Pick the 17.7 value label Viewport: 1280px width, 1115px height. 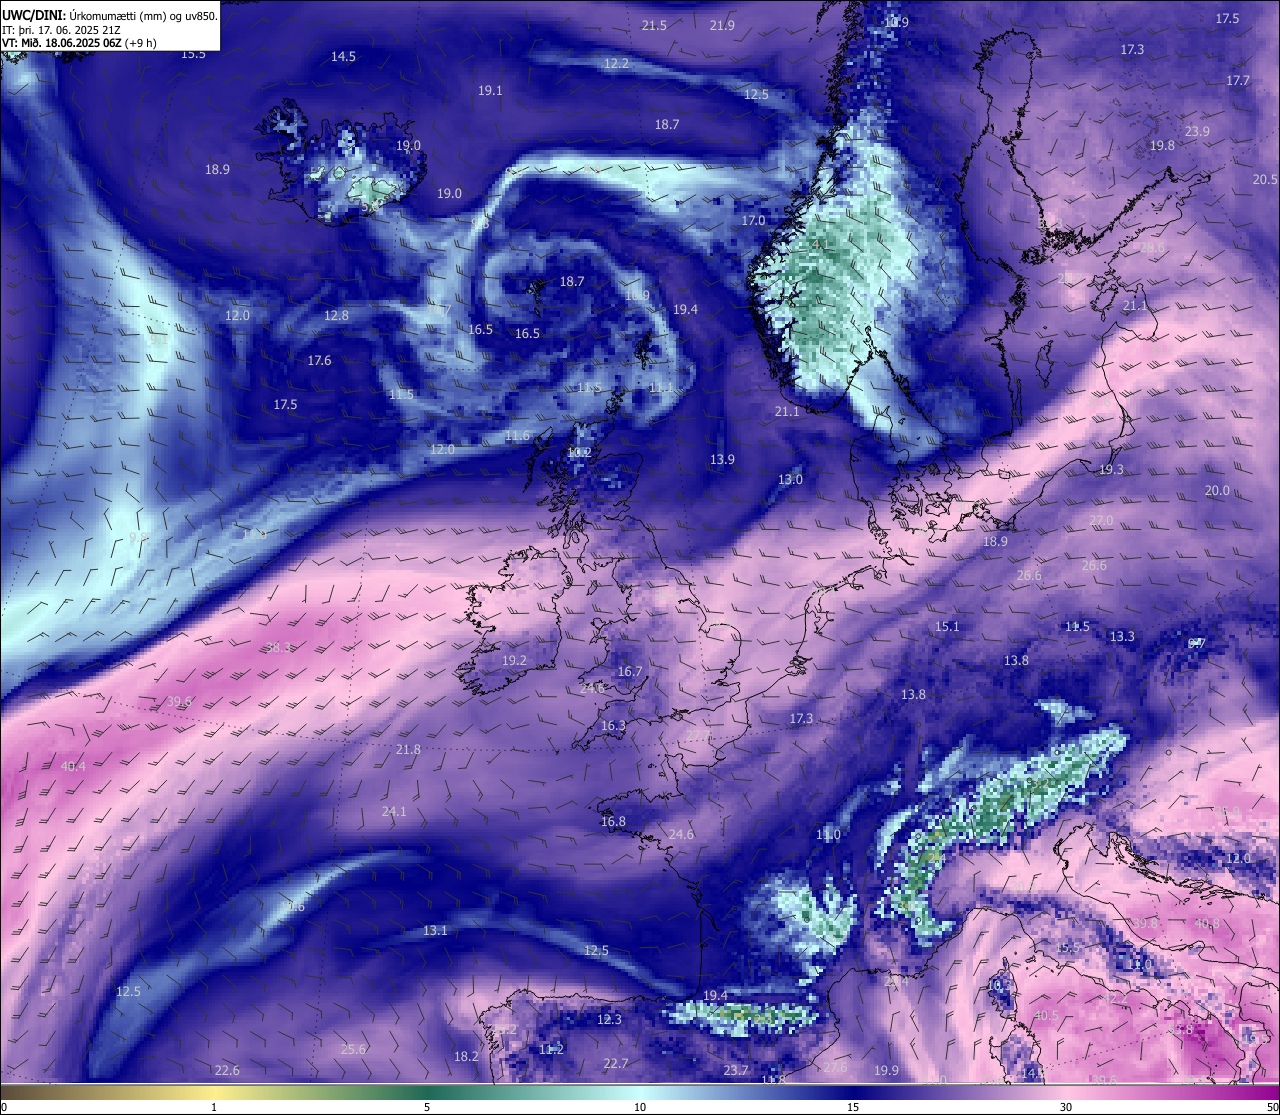(x=1238, y=80)
